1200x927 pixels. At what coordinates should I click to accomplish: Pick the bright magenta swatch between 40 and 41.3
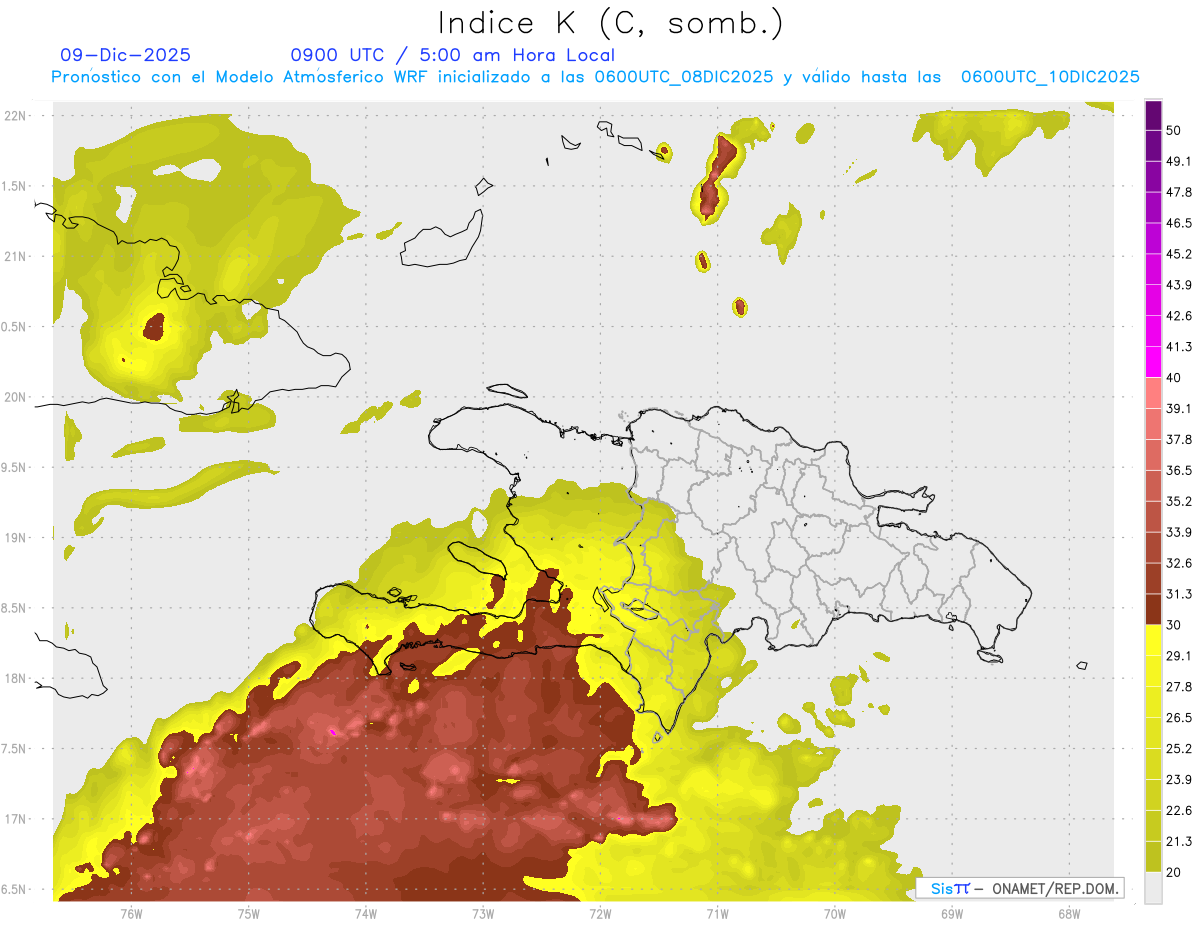(1154, 364)
